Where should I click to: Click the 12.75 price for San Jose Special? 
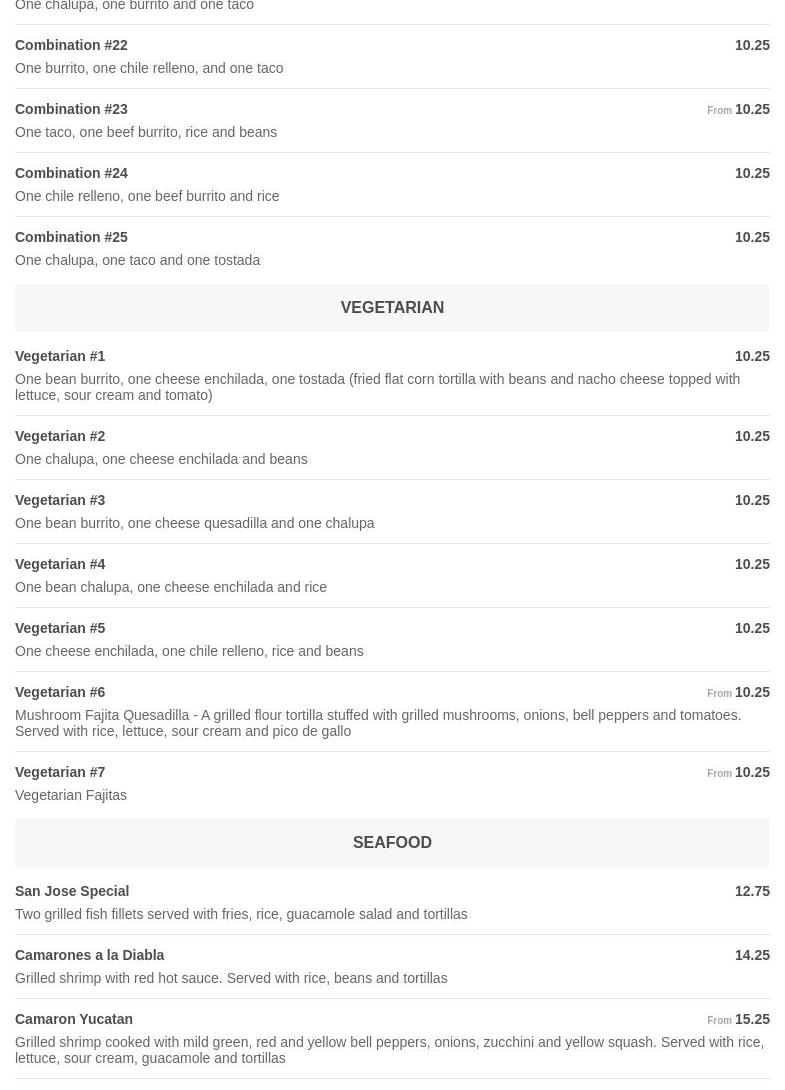pos(752,891)
